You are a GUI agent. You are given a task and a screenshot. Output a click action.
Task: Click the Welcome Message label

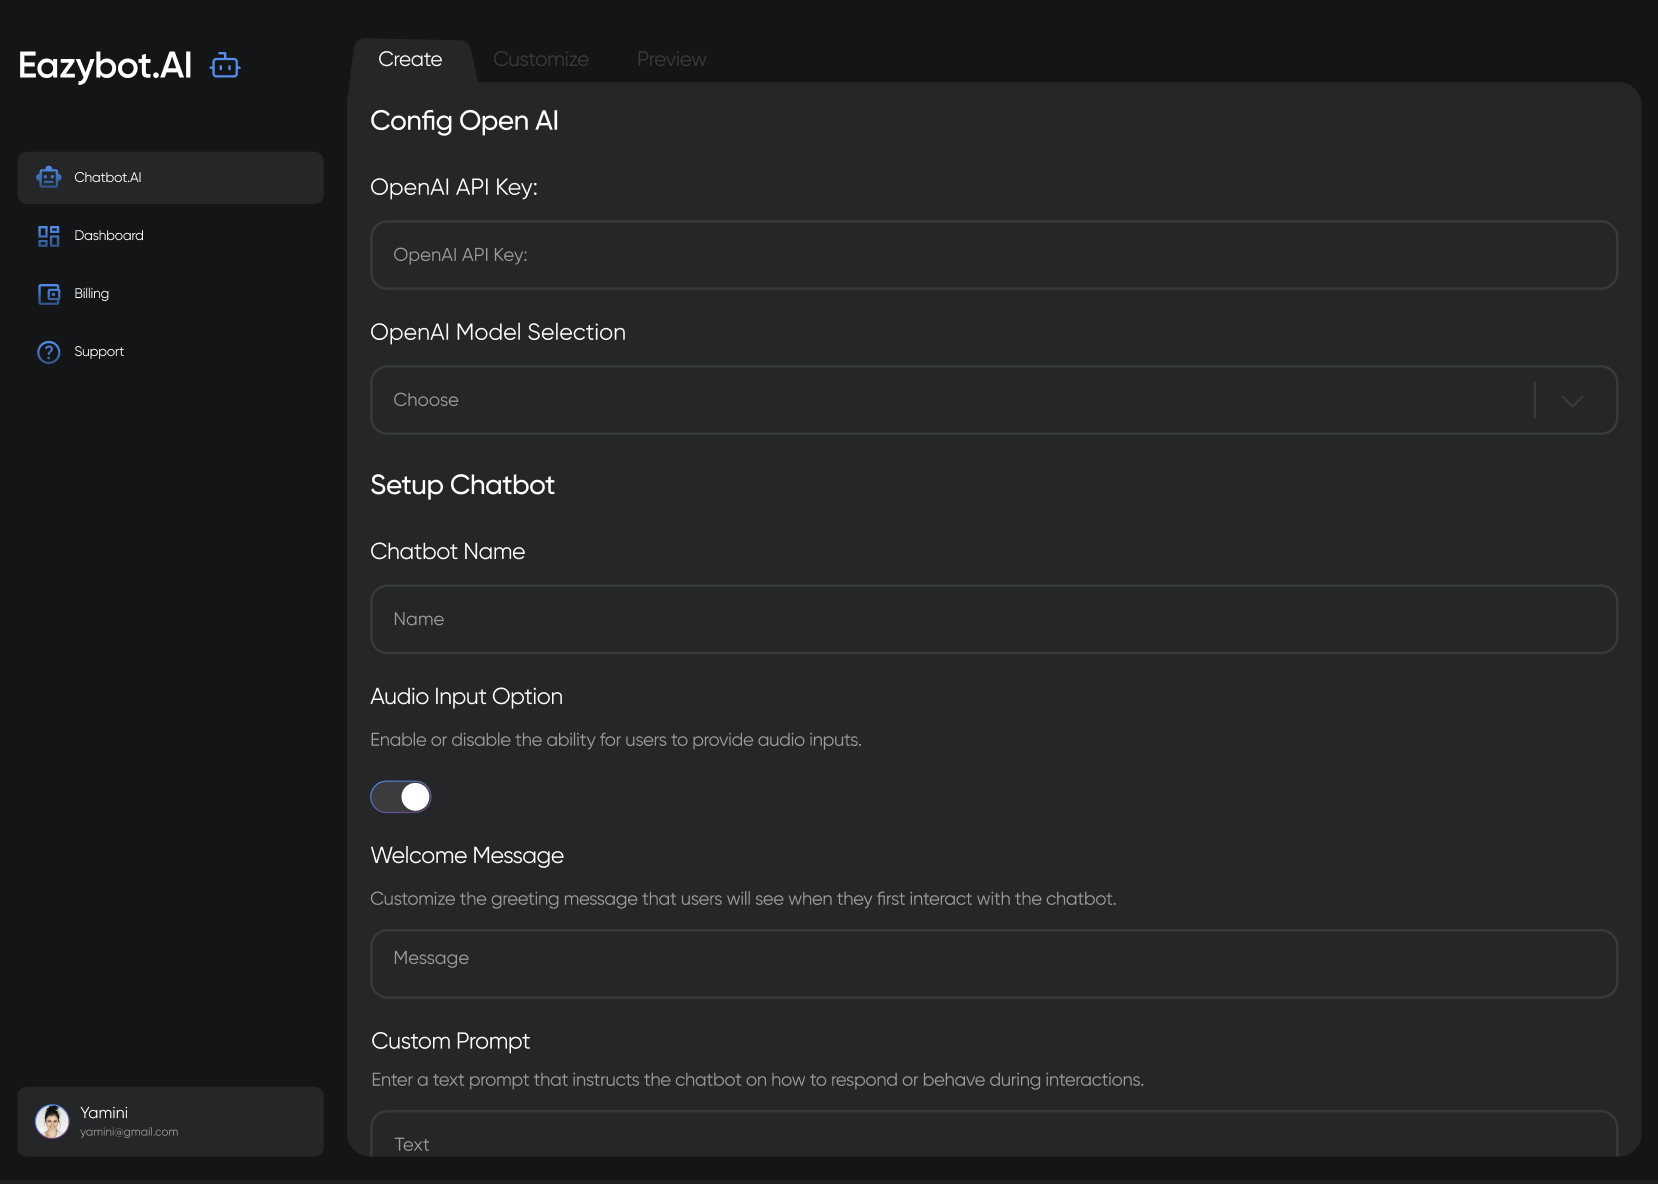[x=467, y=855]
